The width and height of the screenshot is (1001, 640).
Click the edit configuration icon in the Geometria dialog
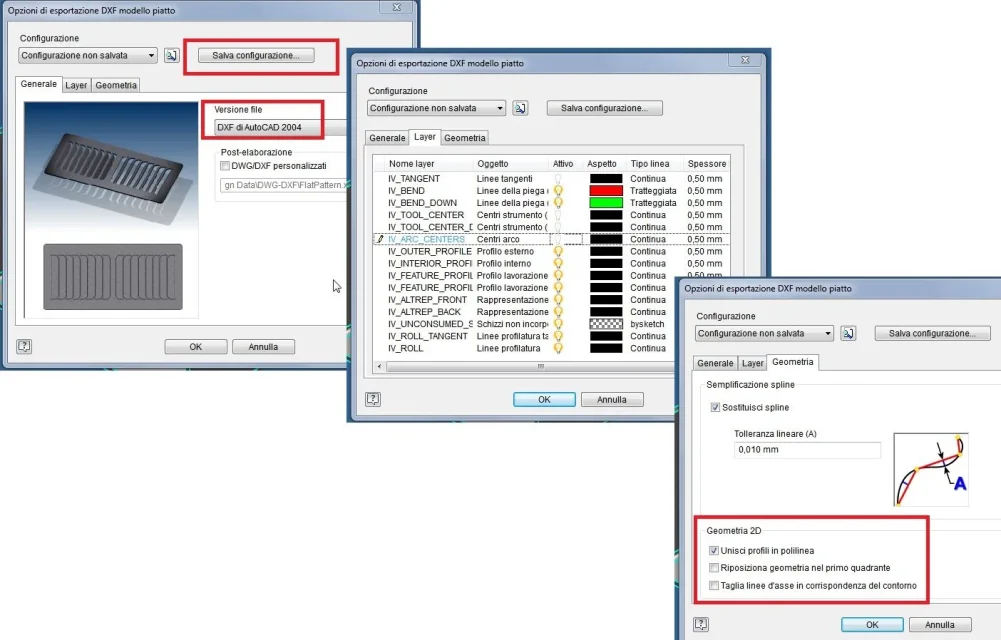pos(848,333)
